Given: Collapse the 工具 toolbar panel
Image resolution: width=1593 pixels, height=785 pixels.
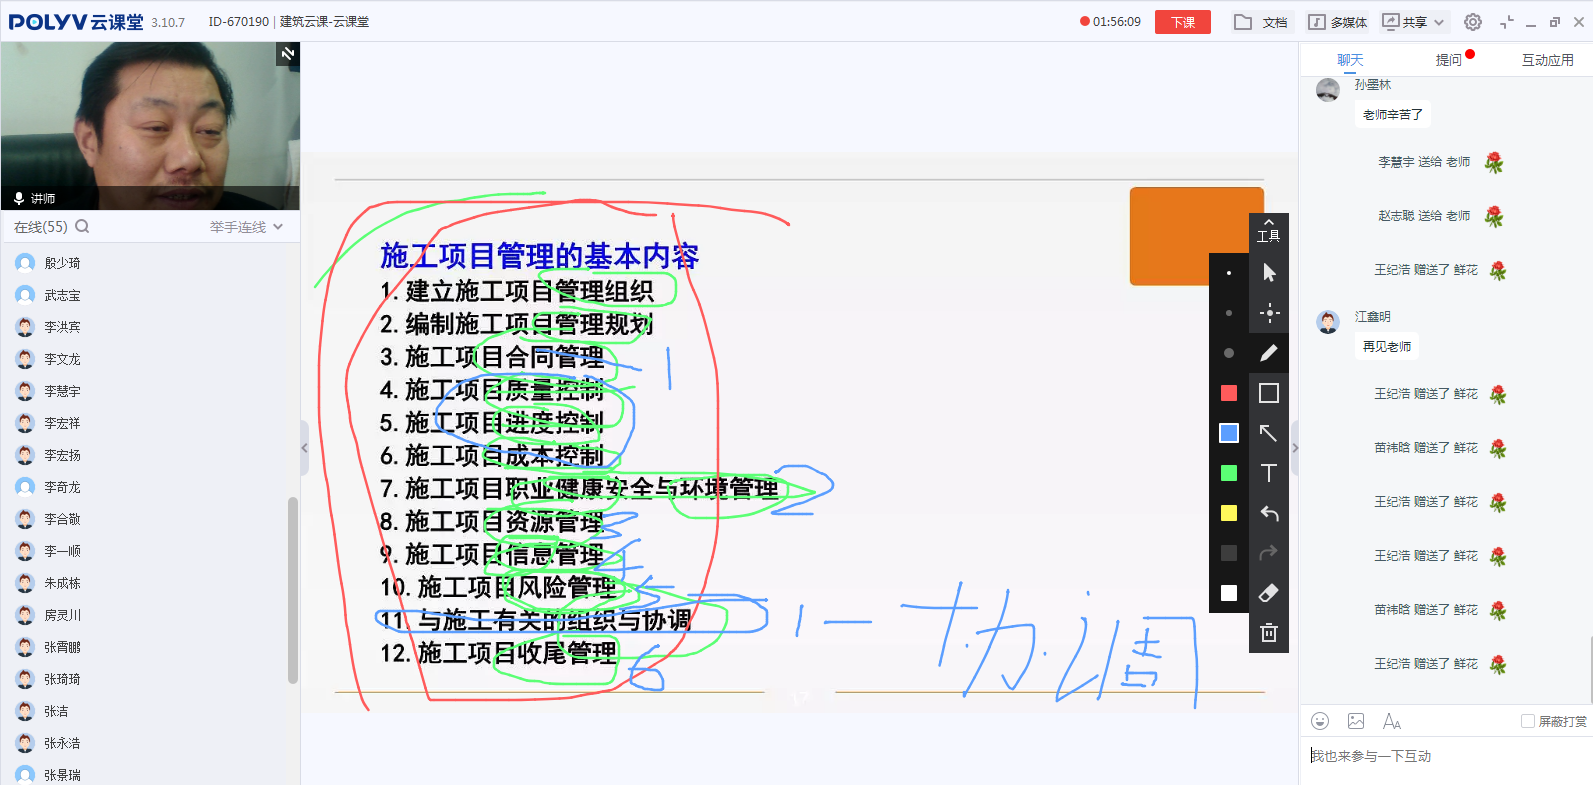Looking at the screenshot, I should point(1268,229).
